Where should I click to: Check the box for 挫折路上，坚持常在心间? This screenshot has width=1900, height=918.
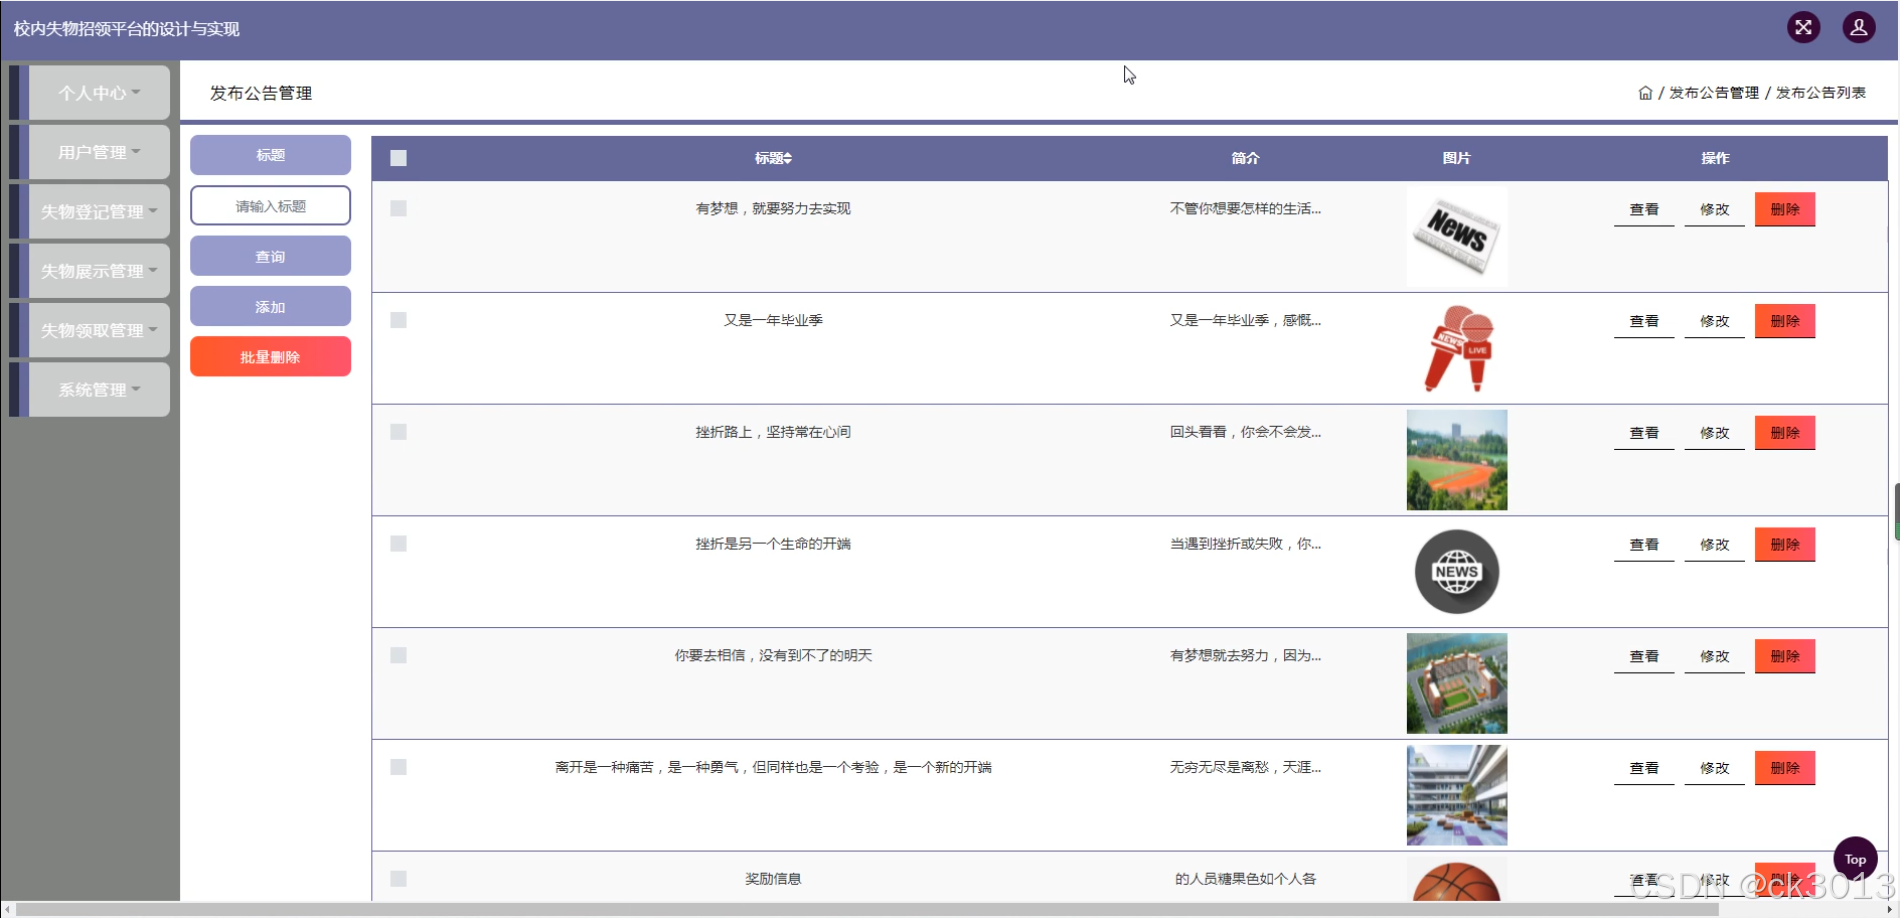tap(398, 432)
